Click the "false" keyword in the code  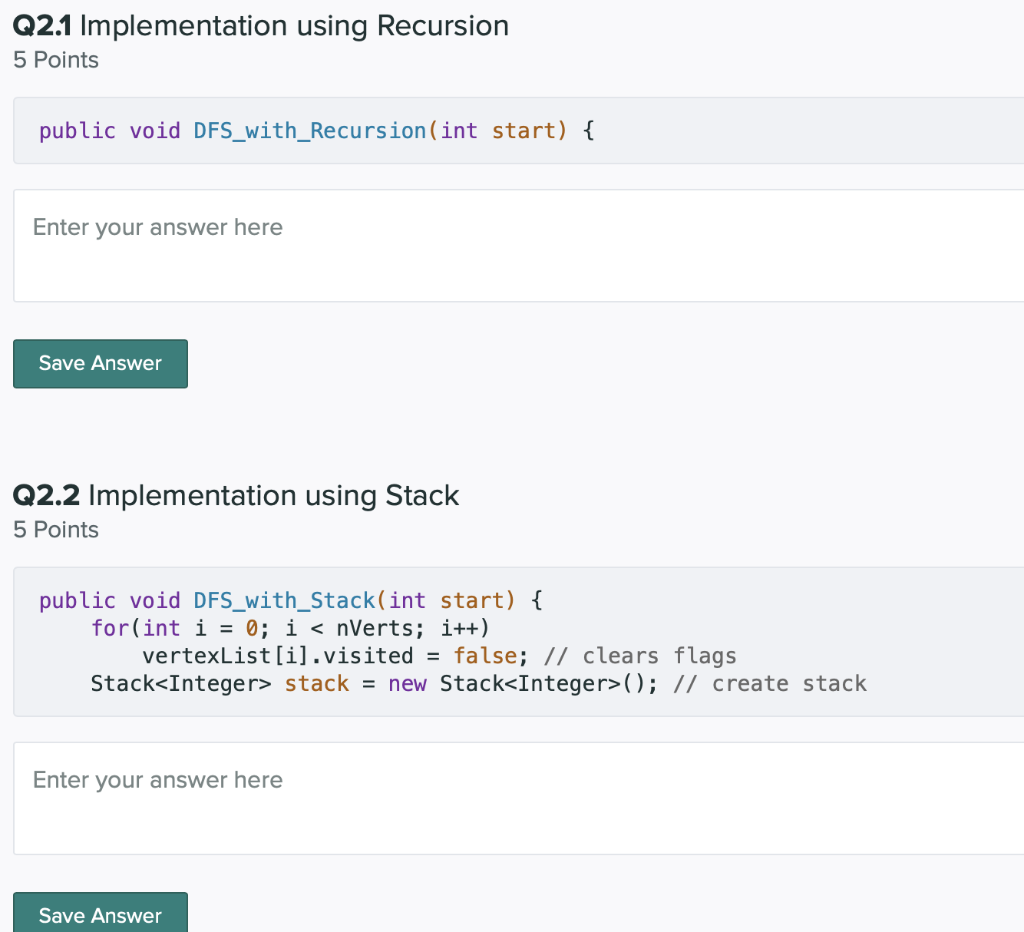click(485, 656)
